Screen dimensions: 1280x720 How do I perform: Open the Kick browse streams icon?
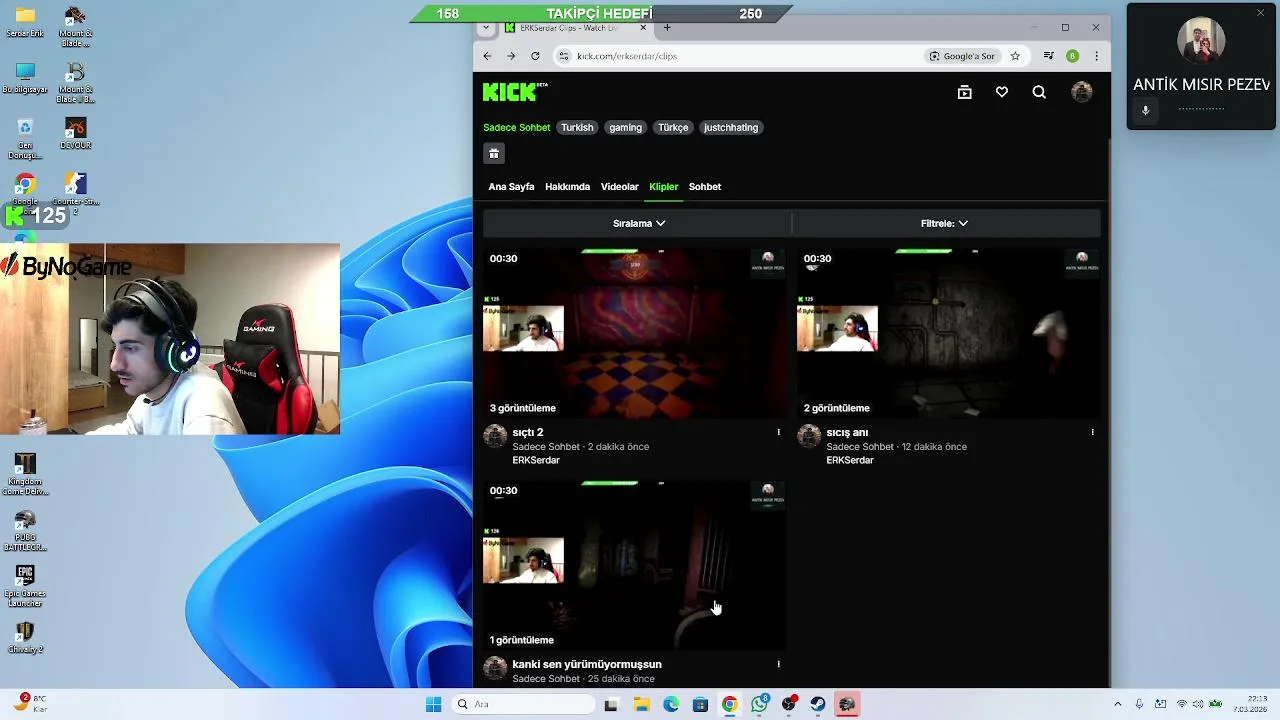click(x=964, y=92)
